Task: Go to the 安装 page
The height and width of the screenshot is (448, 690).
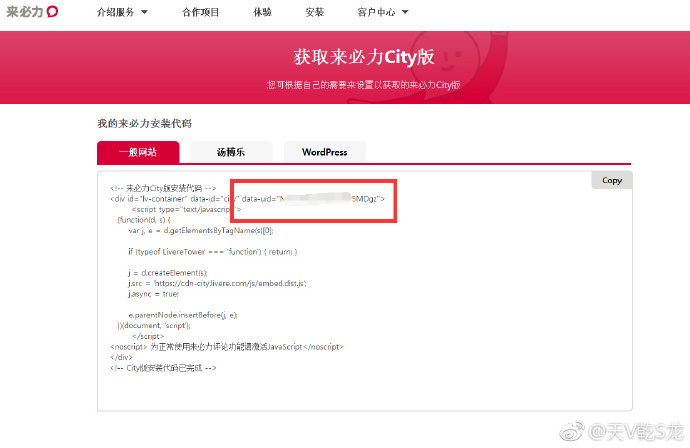Action: coord(314,13)
